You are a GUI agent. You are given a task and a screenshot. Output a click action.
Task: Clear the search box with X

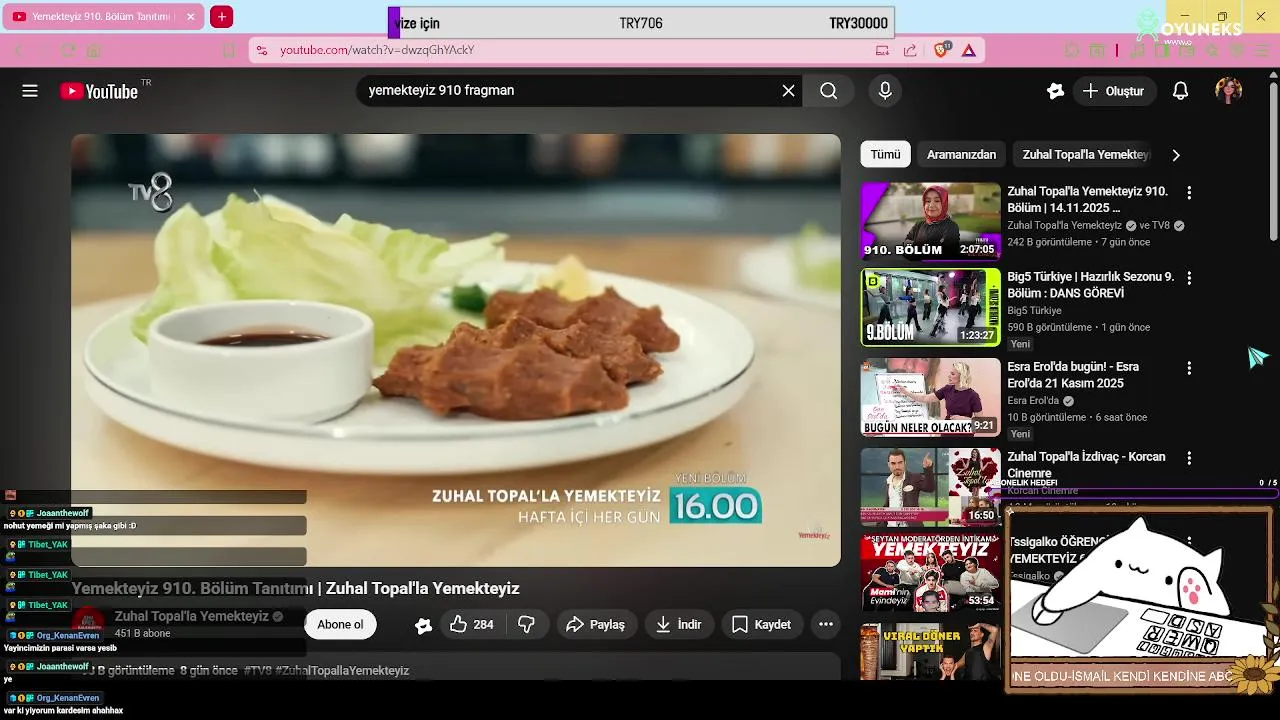788,91
